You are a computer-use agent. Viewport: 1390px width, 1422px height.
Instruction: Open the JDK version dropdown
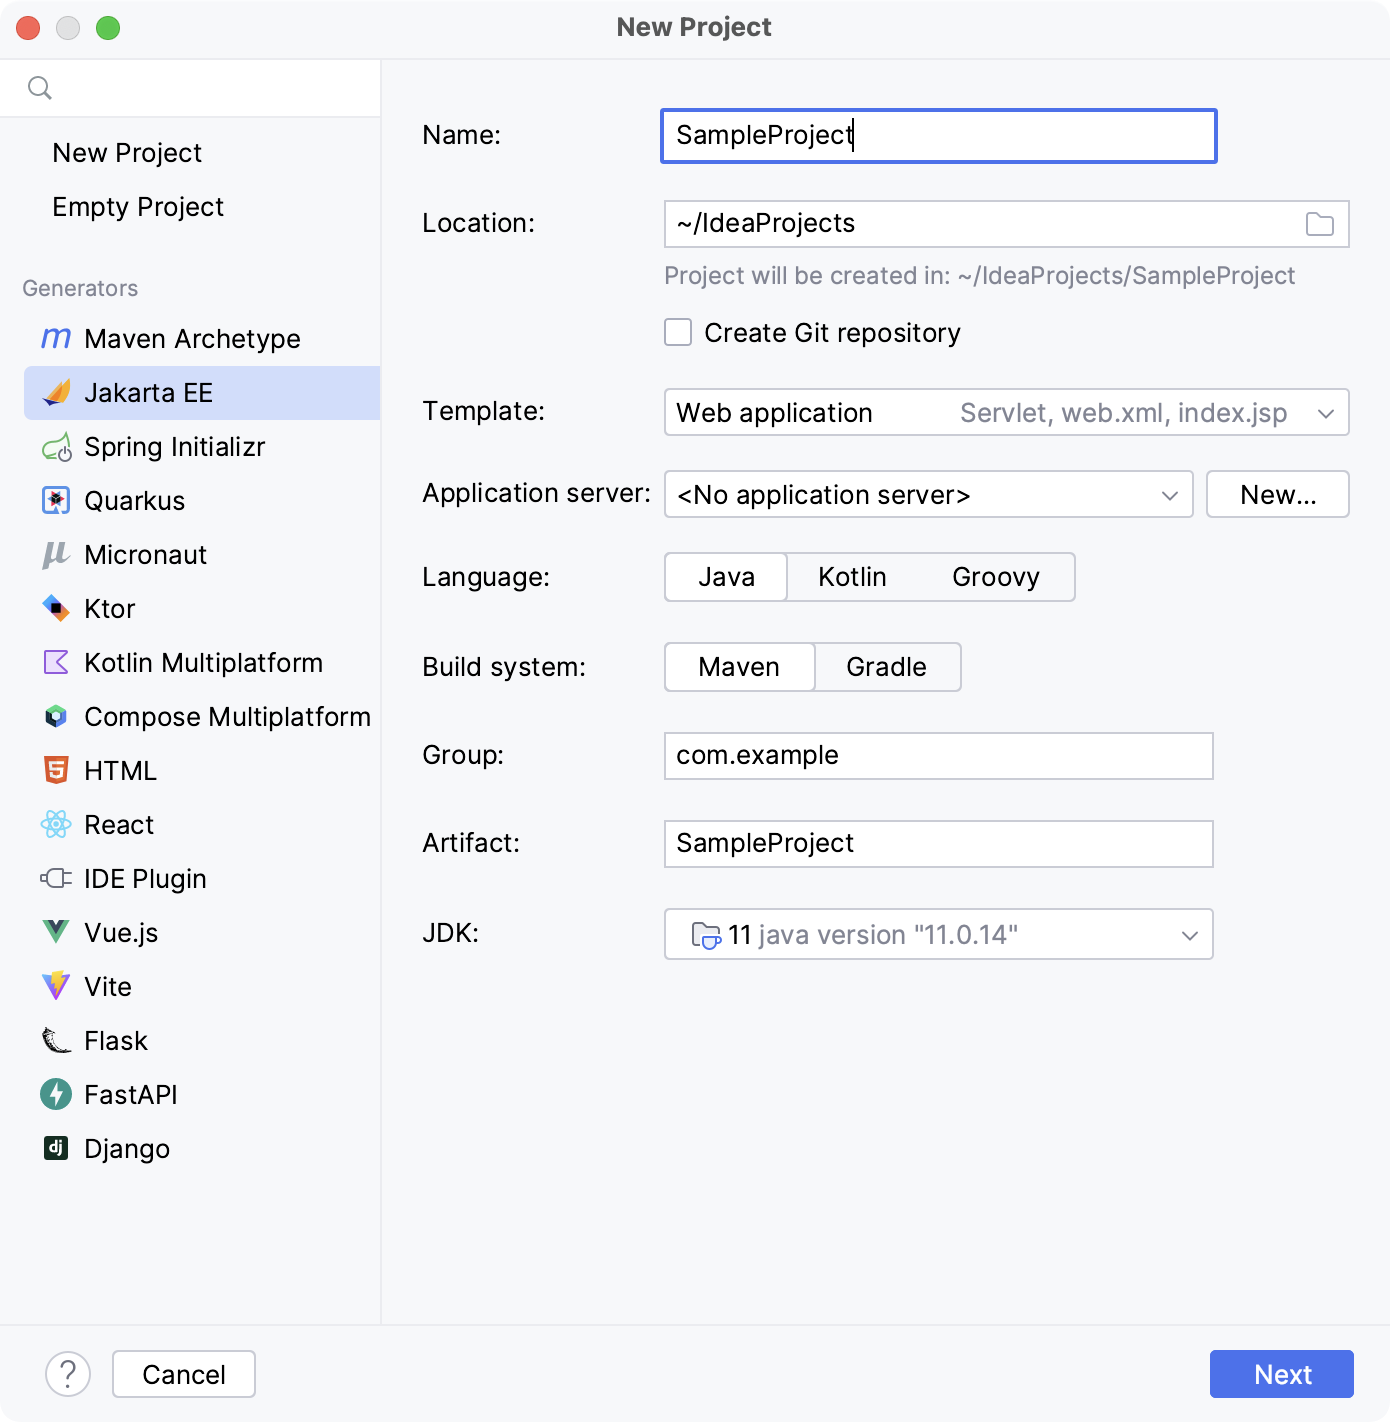point(1188,934)
